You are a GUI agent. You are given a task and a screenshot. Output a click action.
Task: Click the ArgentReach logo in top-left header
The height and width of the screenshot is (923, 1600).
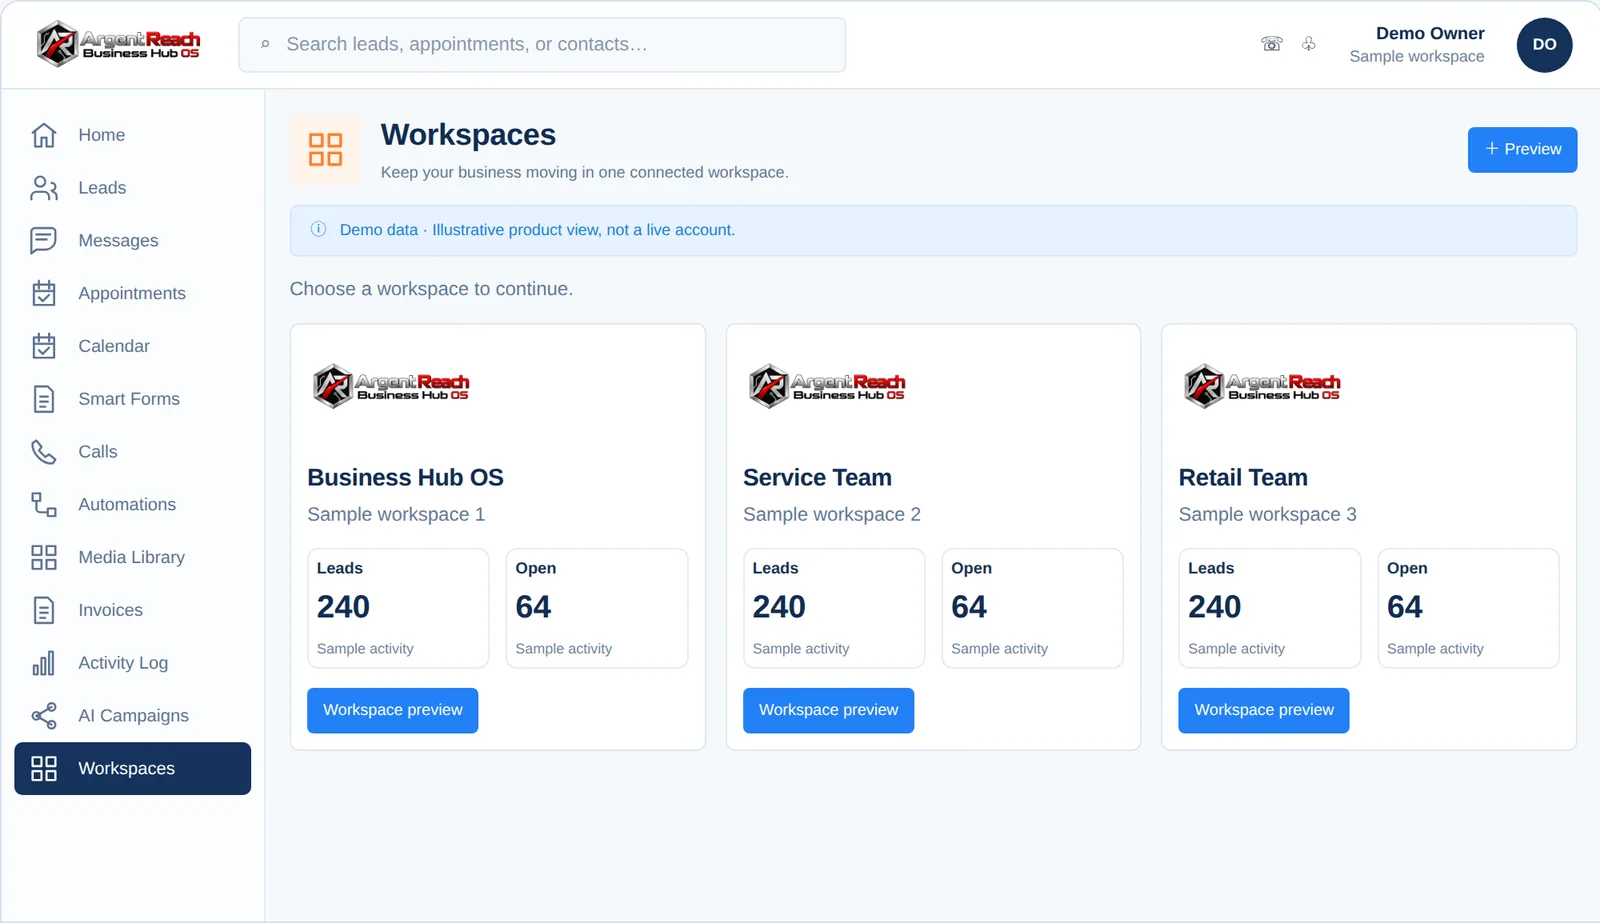click(x=118, y=44)
